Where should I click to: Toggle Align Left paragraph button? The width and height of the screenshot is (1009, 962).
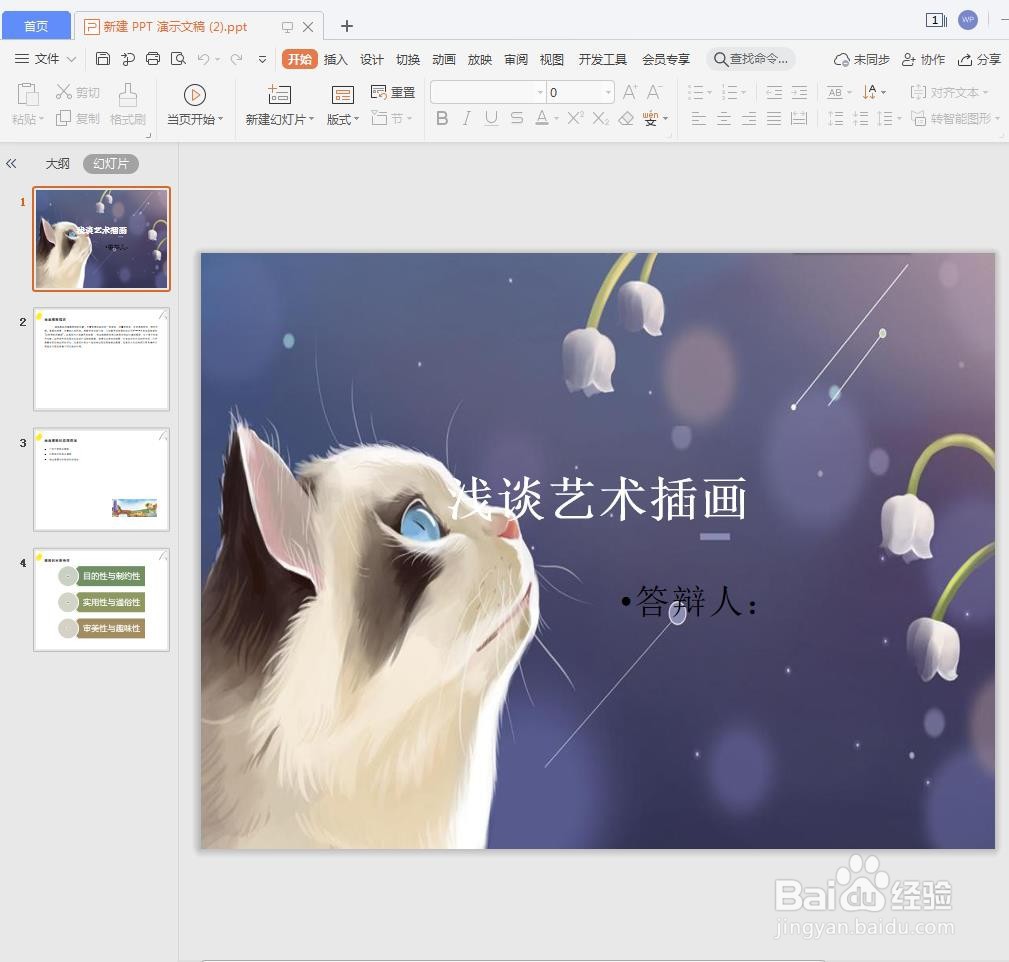699,118
